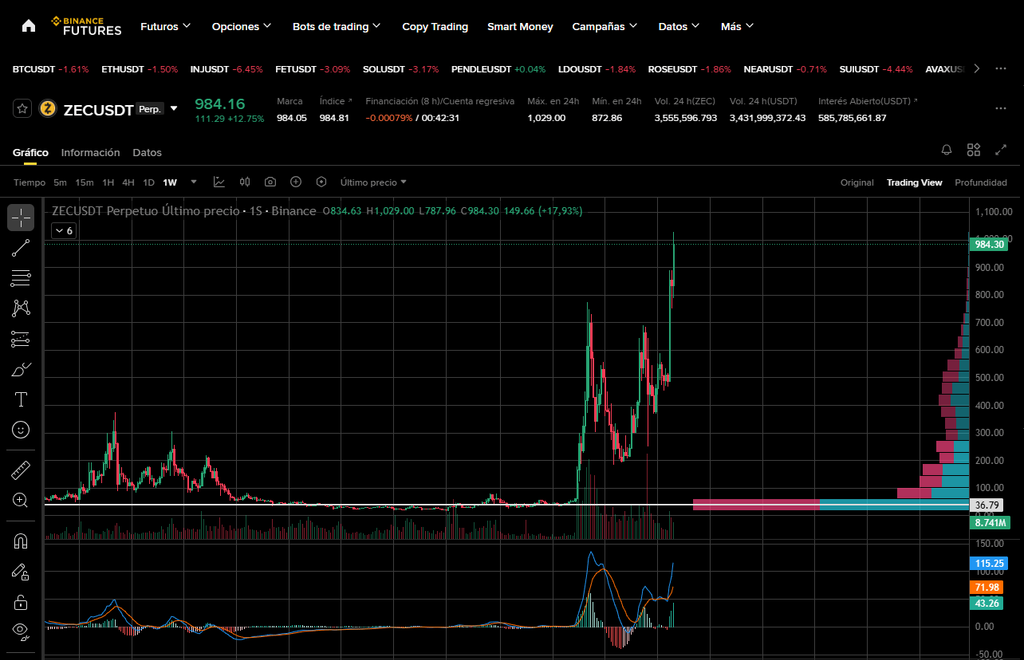
Task: Hide all drawings with eye icon
Action: [x=21, y=631]
